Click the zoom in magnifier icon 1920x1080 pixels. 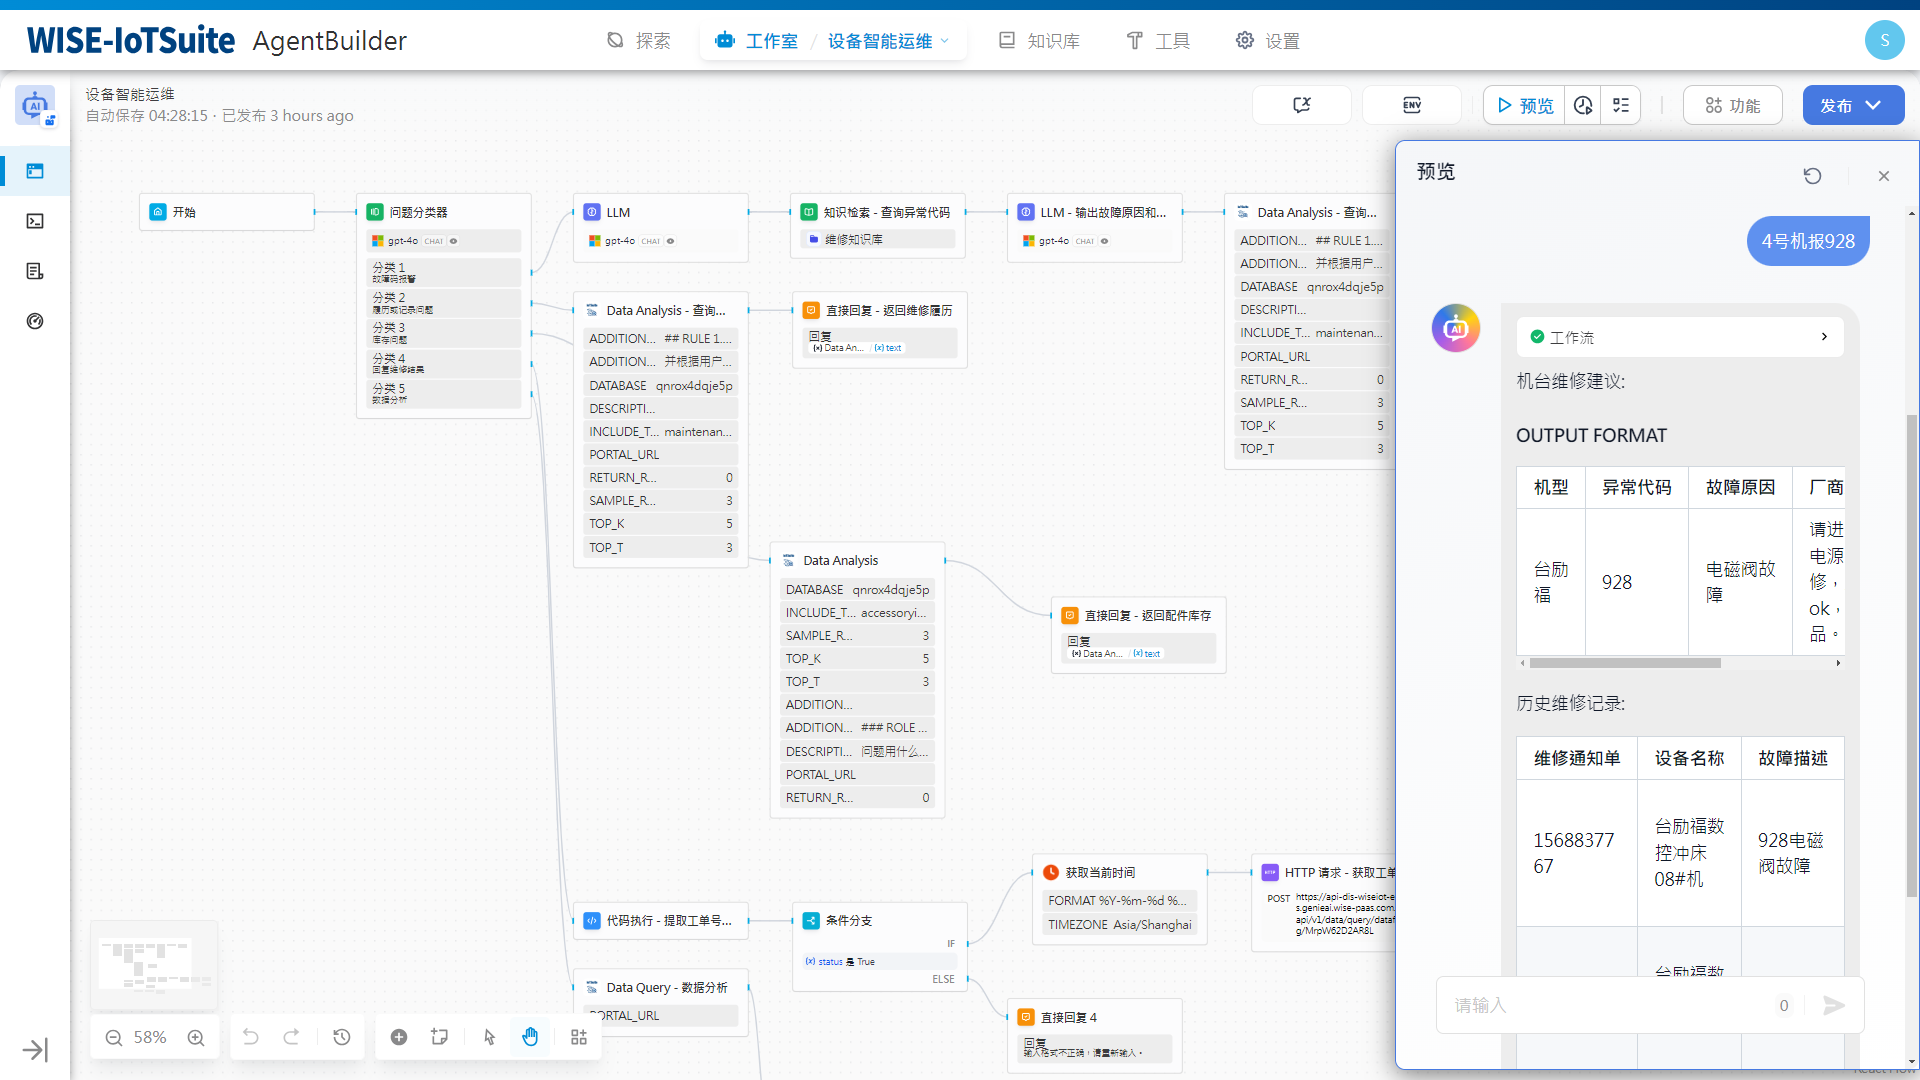pos(196,1038)
